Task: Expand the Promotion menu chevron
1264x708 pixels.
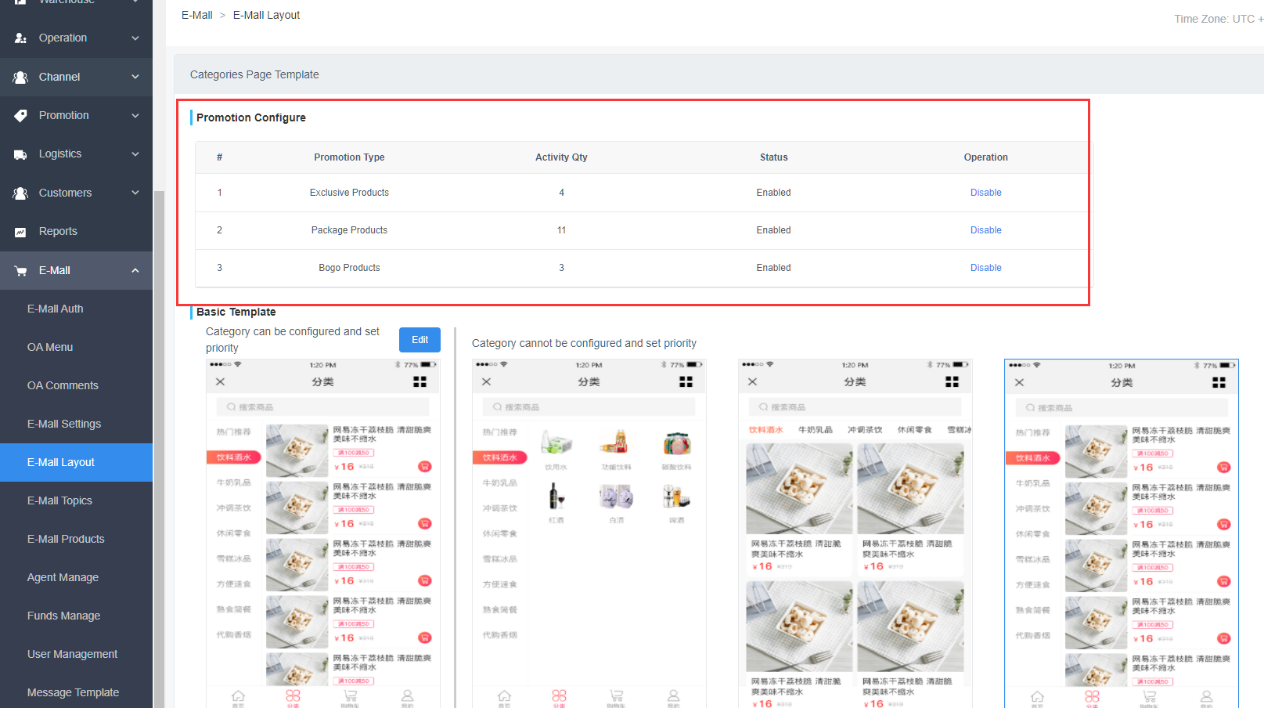Action: coord(135,116)
